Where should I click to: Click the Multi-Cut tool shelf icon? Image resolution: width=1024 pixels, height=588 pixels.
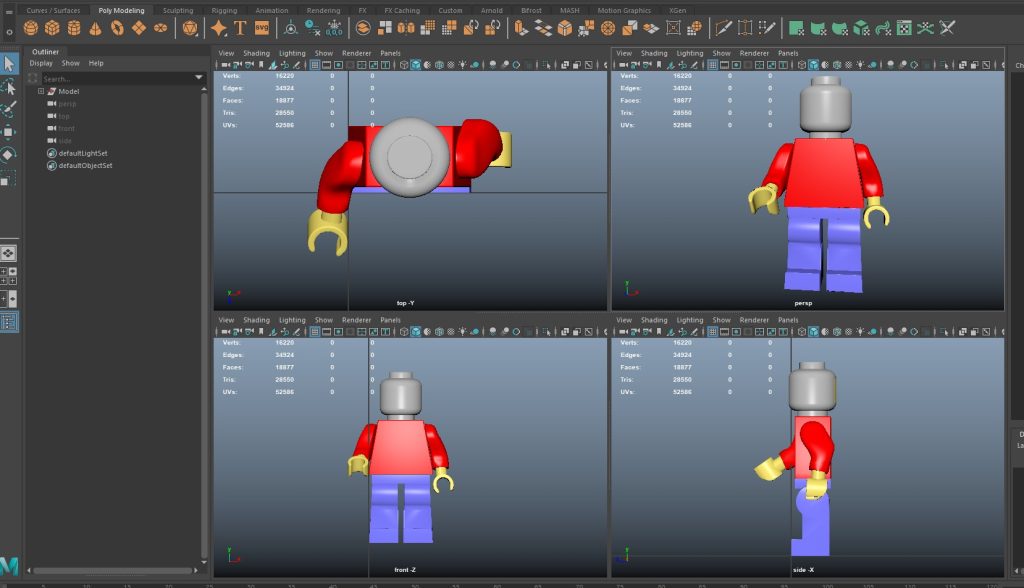pyautogui.click(x=723, y=28)
